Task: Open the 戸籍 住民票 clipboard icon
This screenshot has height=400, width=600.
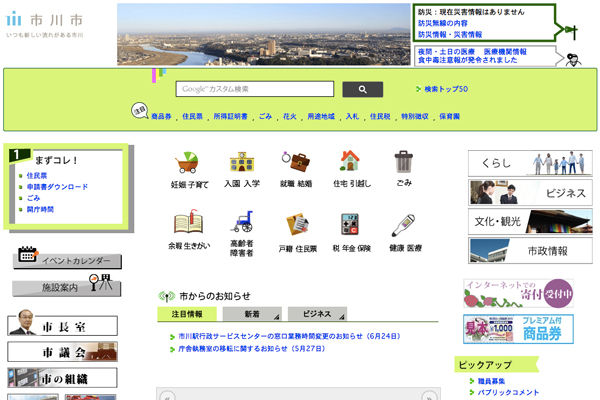Action: click(297, 224)
